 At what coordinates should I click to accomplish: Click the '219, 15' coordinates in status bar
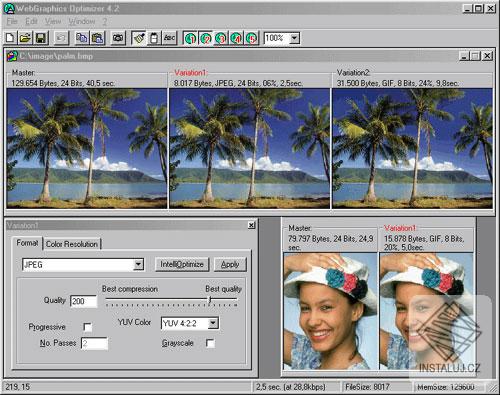tap(18, 387)
